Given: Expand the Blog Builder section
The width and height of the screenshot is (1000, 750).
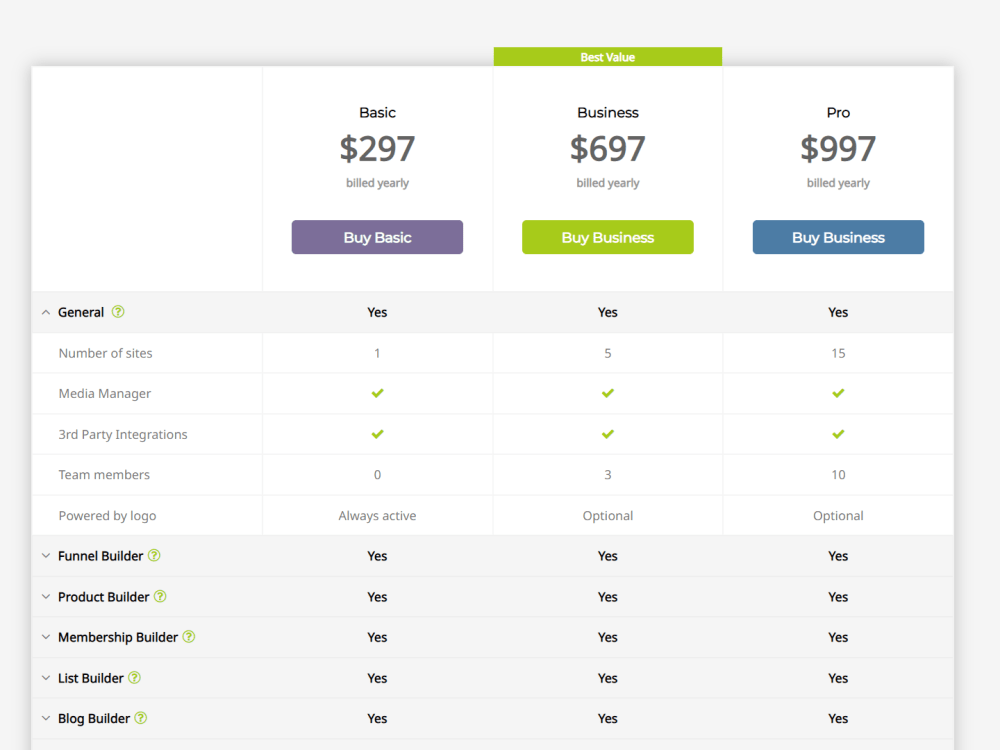Looking at the screenshot, I should [x=46, y=718].
